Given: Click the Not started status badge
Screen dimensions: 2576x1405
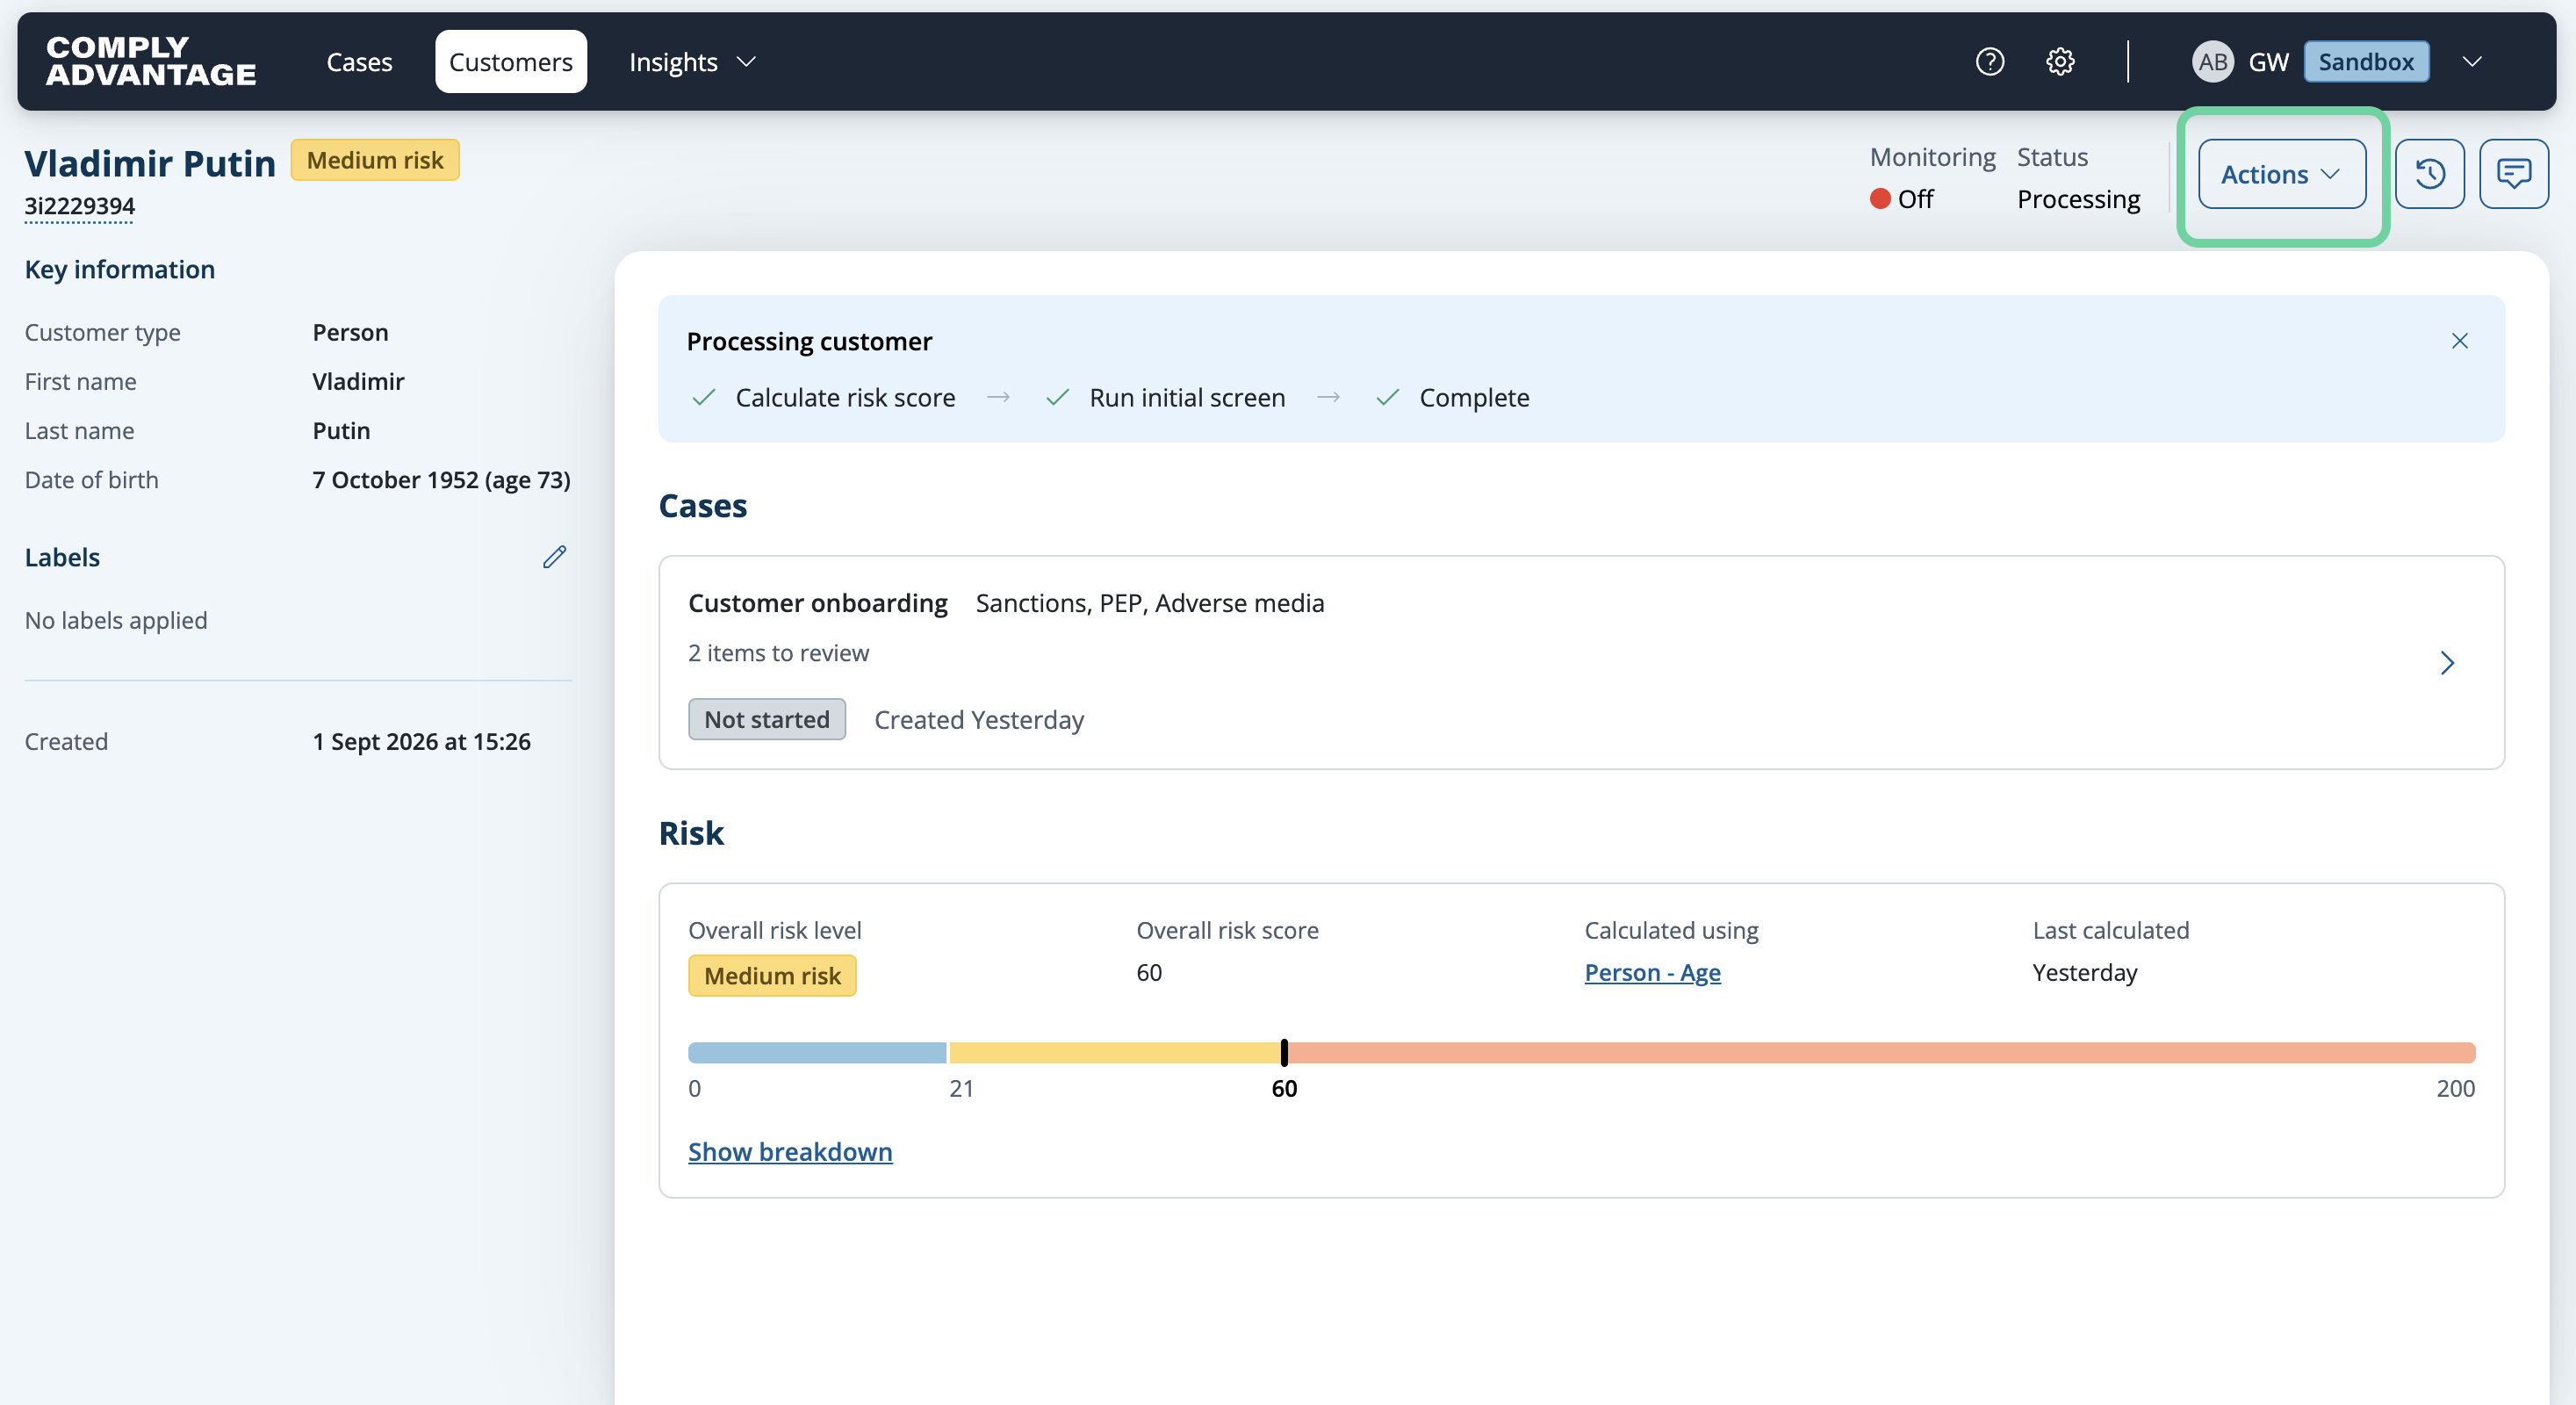Looking at the screenshot, I should (766, 720).
